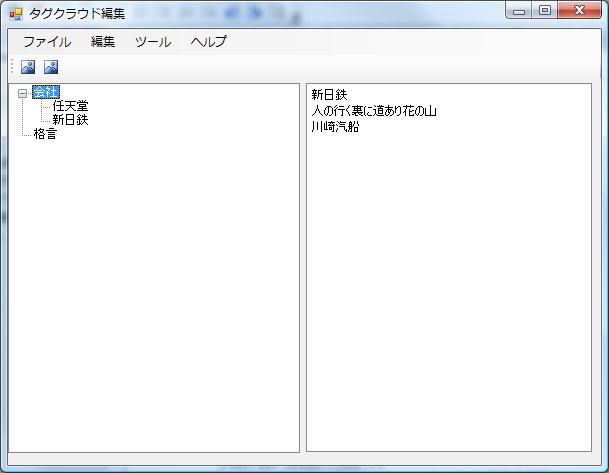Viewport: 609px width, 473px height.
Task: Close the タグクラウド編集 window
Action: click(x=579, y=11)
